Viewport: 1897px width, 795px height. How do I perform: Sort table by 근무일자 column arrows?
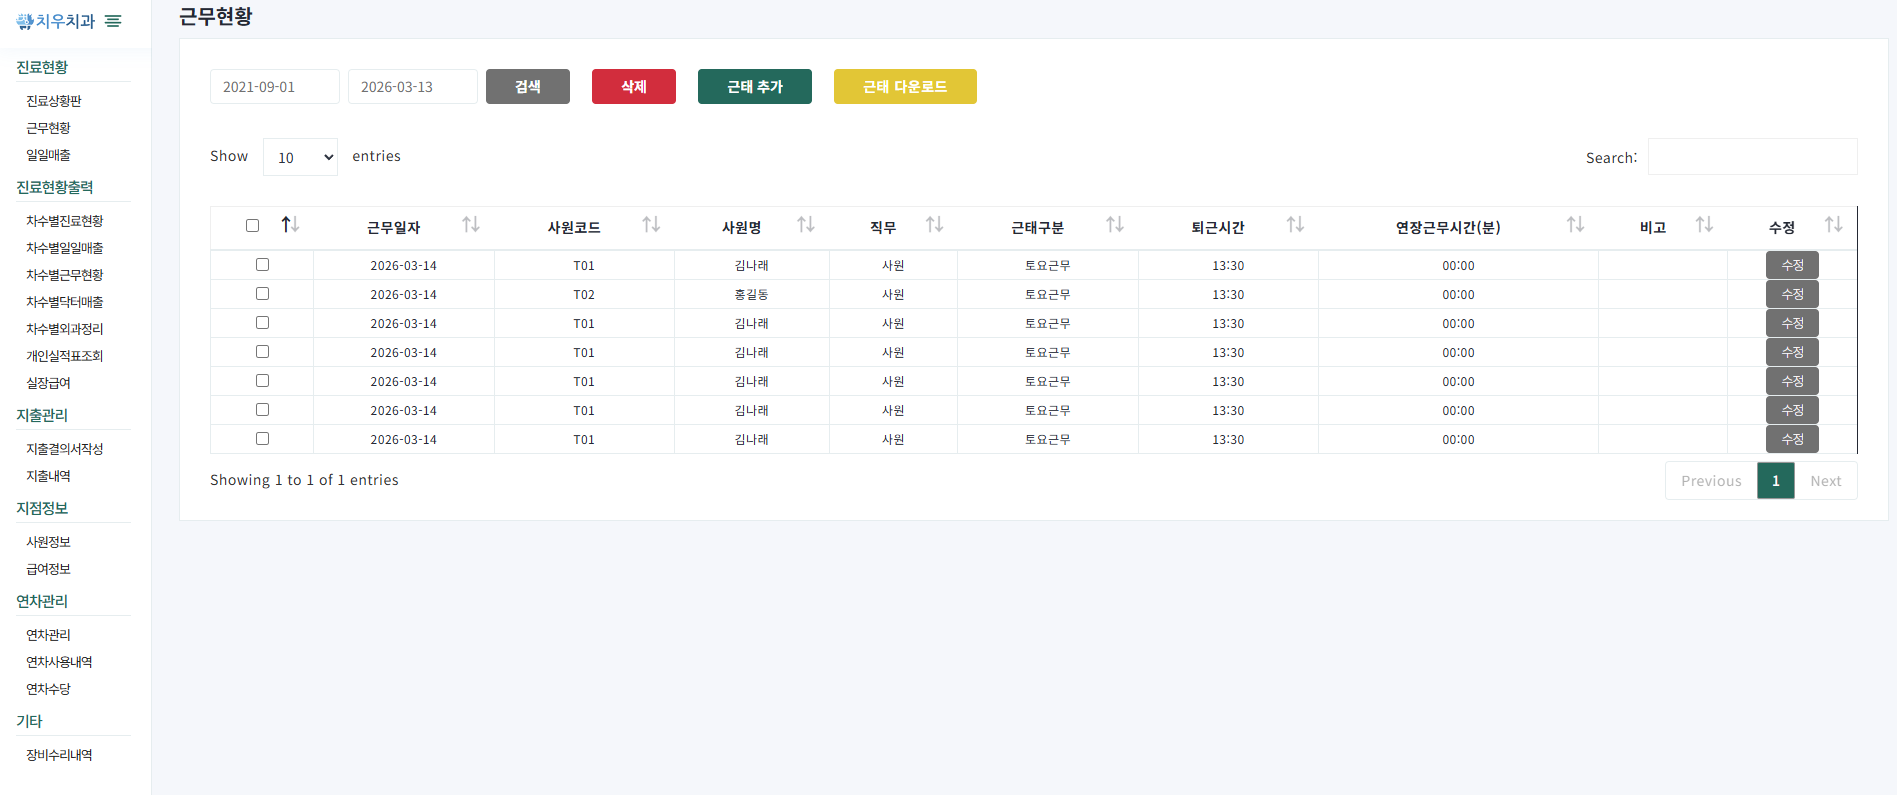click(x=470, y=225)
